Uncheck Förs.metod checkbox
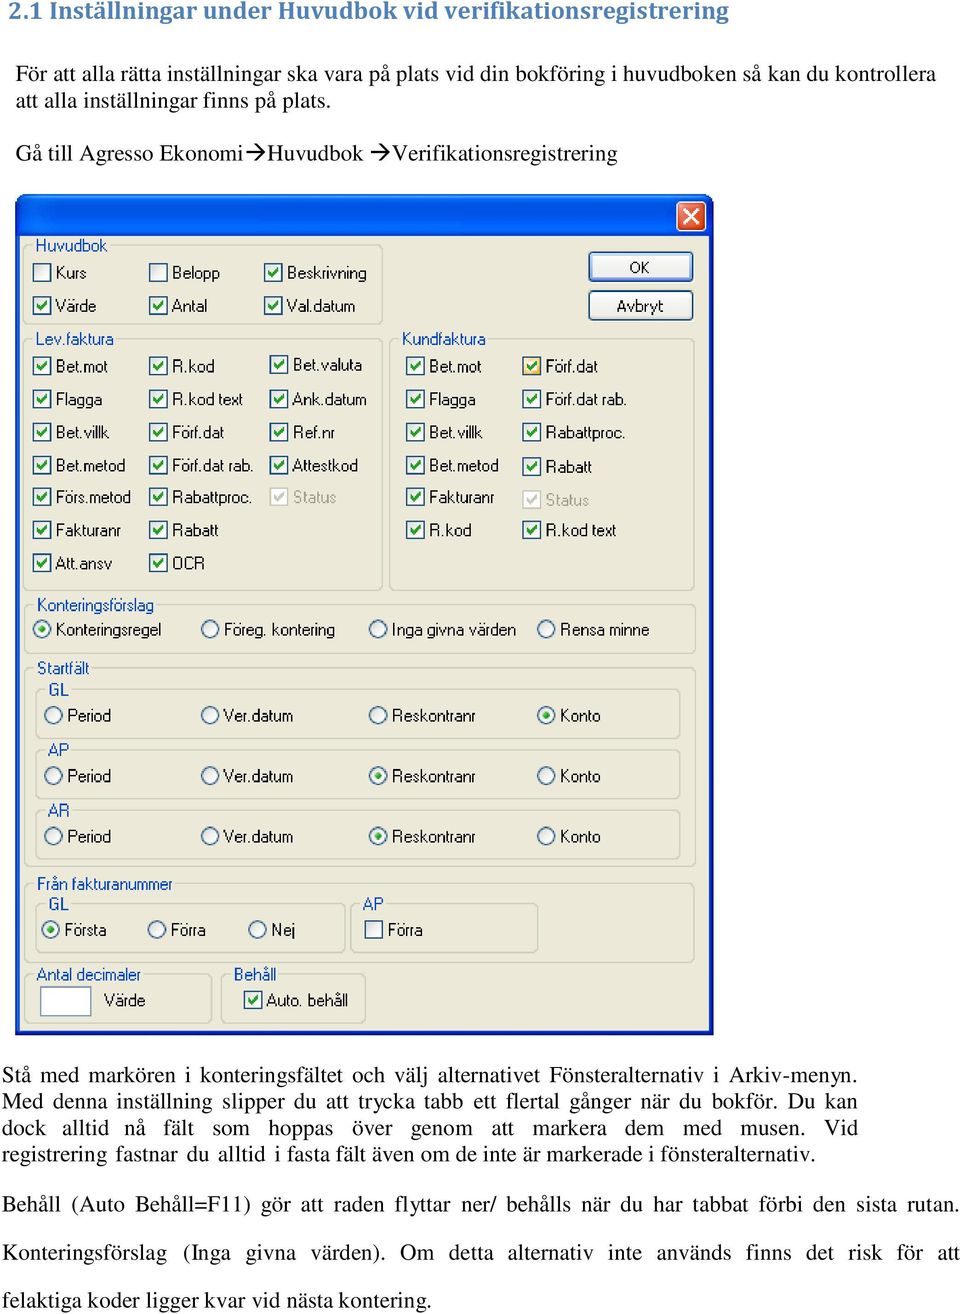Viewport: 960px width, 1314px height. [x=42, y=497]
